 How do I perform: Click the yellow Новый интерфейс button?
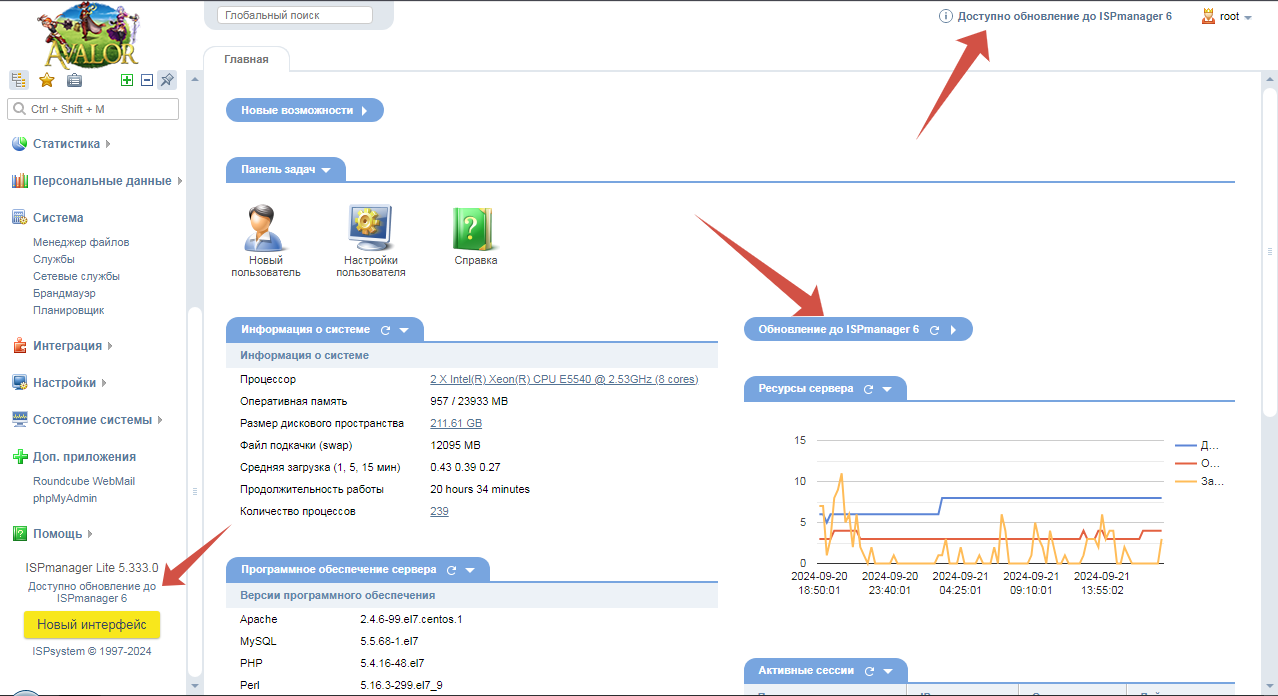click(92, 625)
